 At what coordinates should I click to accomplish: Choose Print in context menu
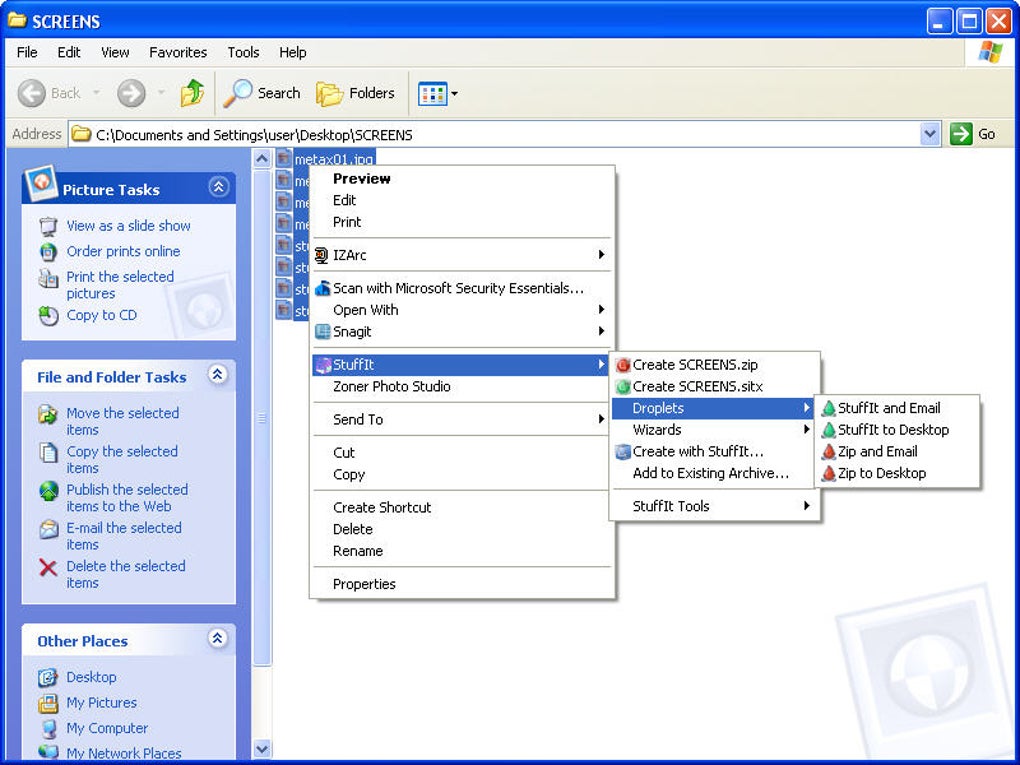point(463,222)
